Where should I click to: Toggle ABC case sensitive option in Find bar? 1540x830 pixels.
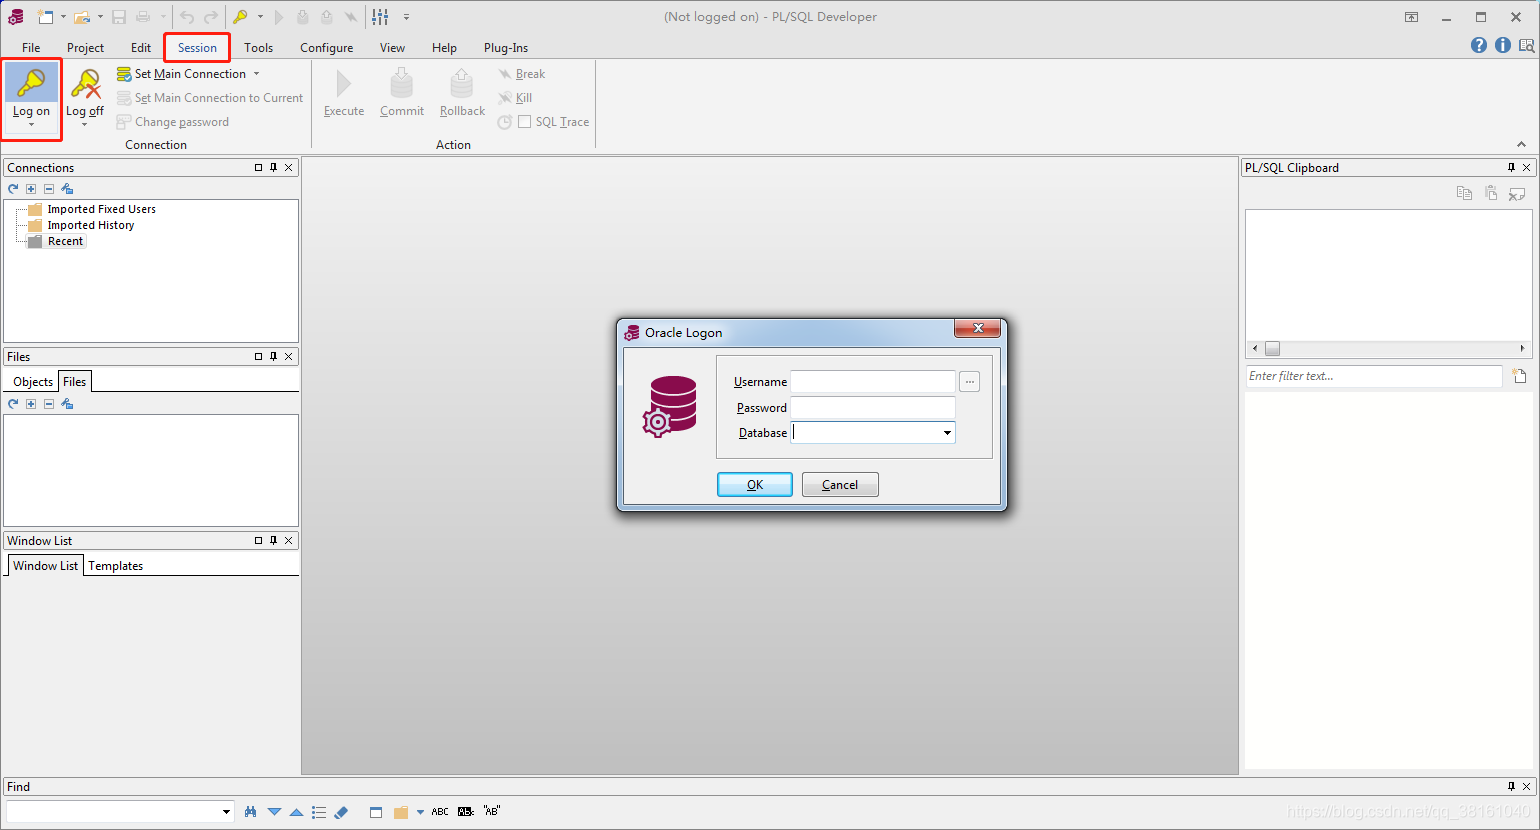click(440, 812)
